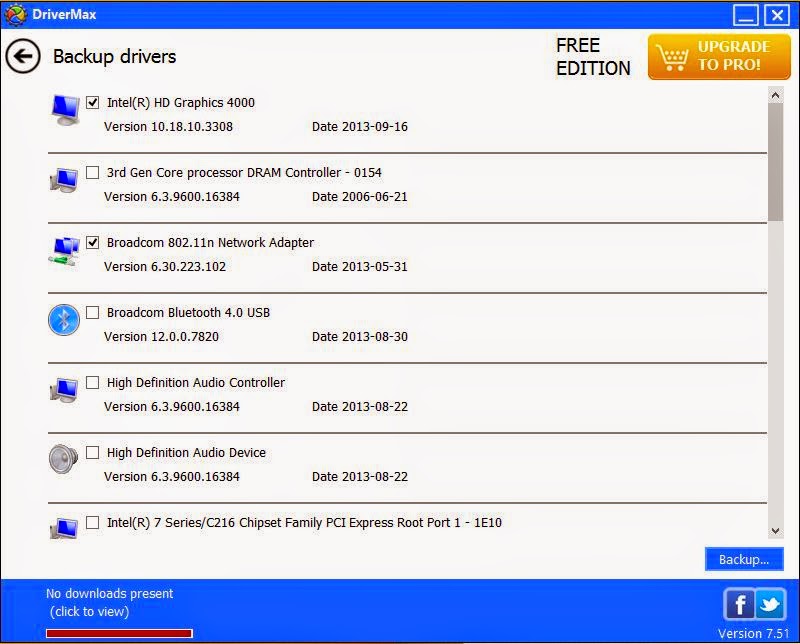The height and width of the screenshot is (644, 800).
Task: Click the PCI Express Root Port icon
Action: click(x=64, y=528)
